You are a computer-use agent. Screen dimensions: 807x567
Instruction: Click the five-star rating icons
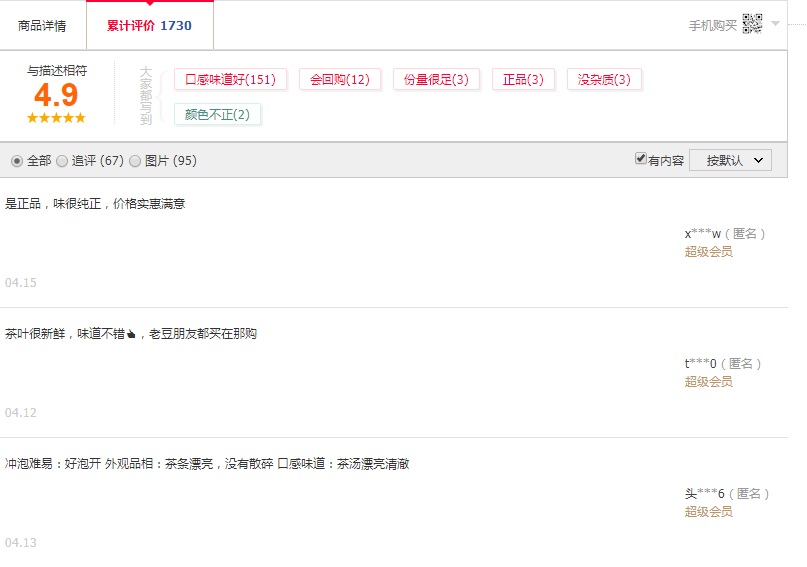[56, 118]
